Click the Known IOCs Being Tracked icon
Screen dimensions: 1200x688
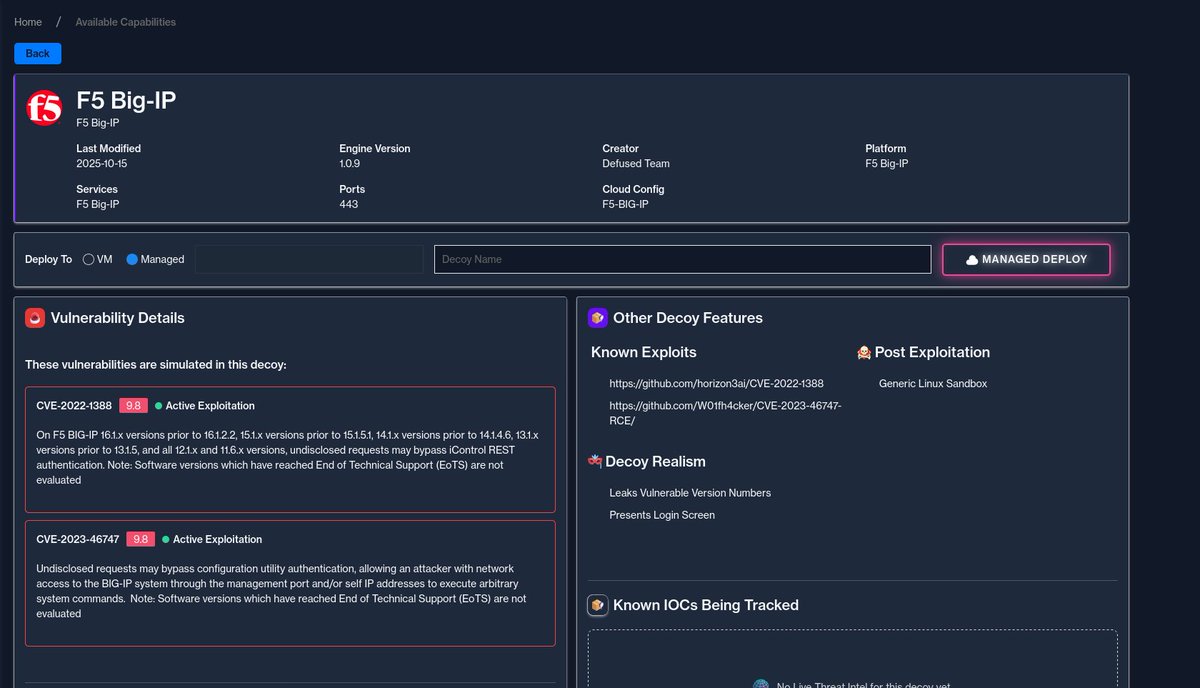coord(598,605)
